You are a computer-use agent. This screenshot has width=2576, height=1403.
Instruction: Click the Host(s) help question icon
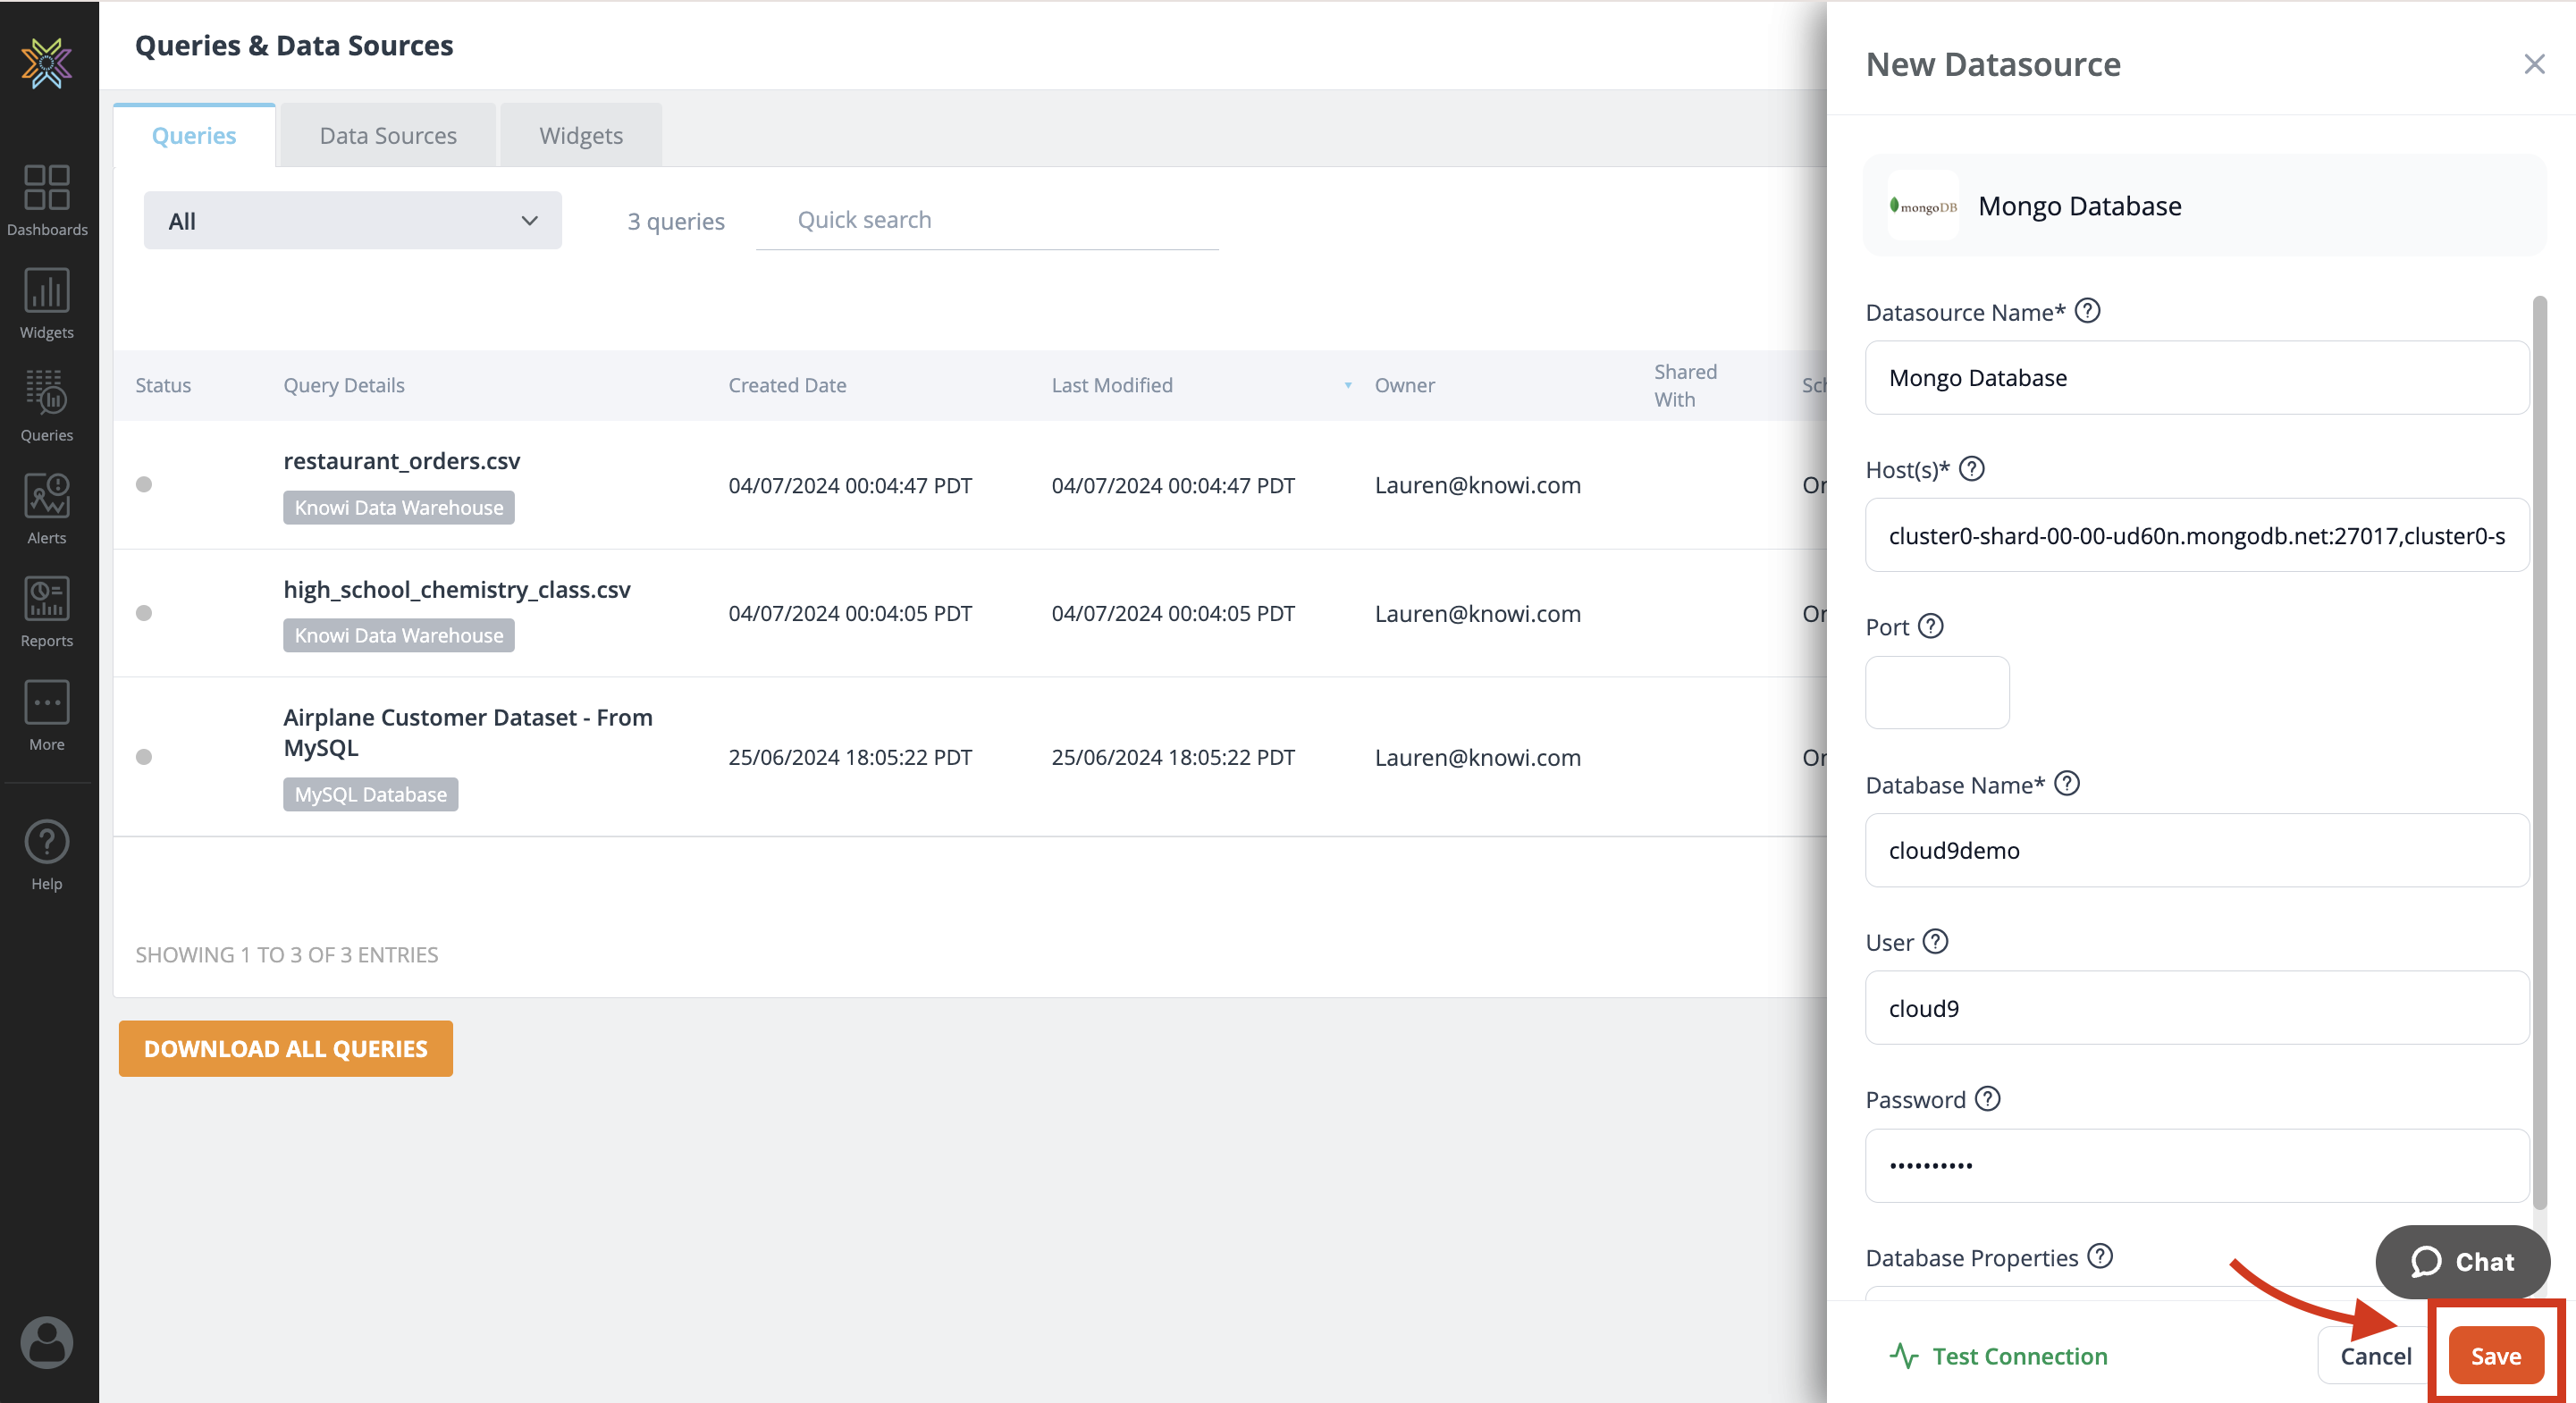1972,469
